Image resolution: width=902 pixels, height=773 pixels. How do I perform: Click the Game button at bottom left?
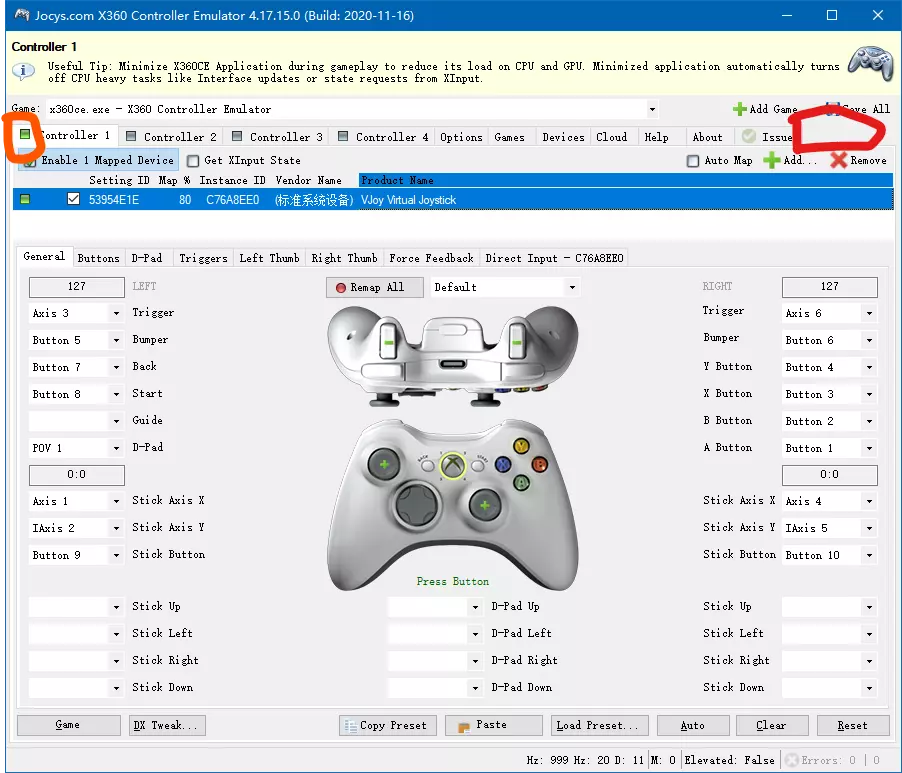(68, 725)
